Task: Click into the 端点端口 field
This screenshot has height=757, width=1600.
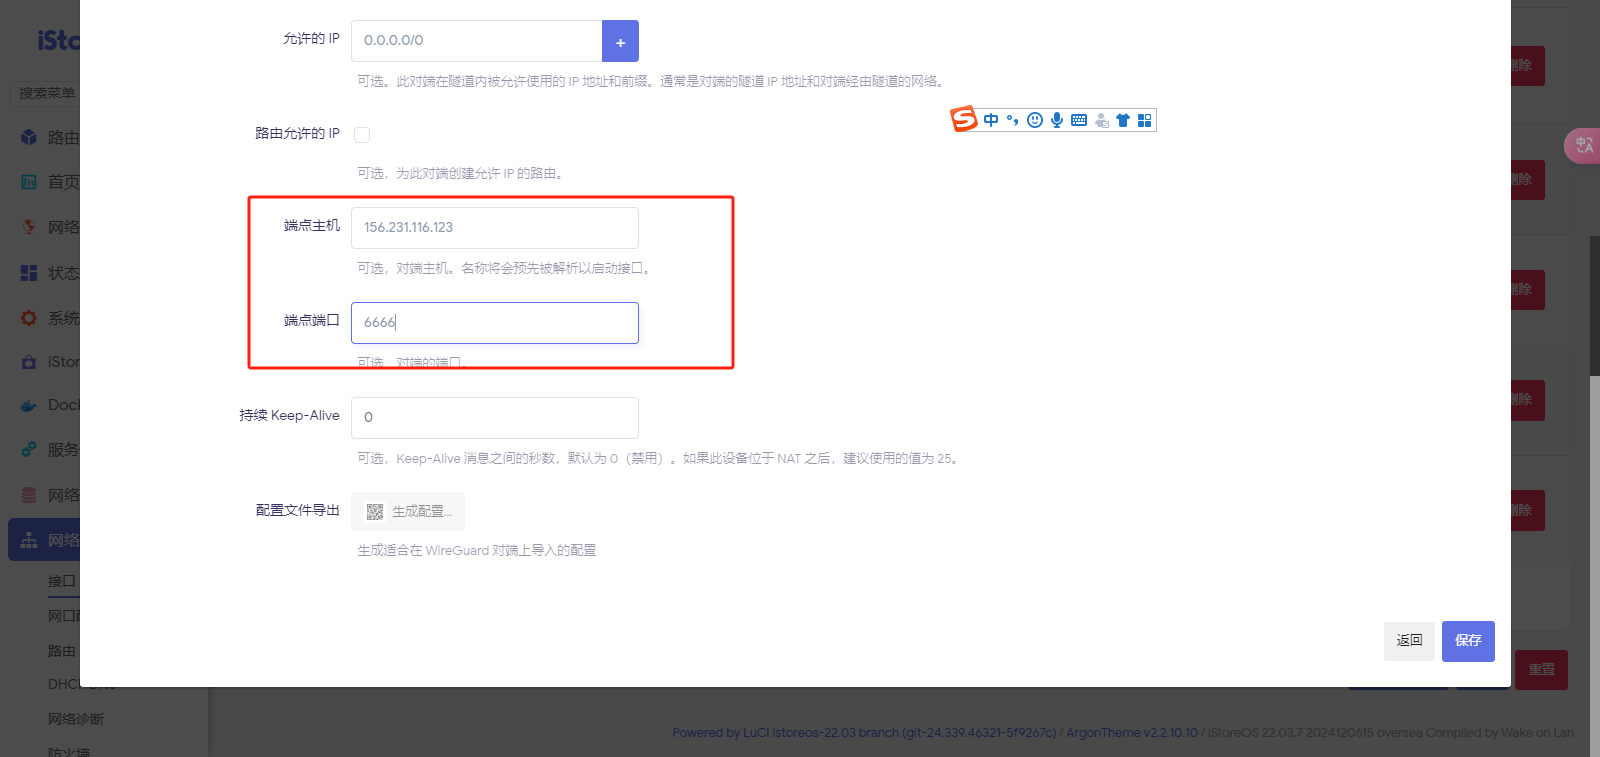Action: point(494,323)
